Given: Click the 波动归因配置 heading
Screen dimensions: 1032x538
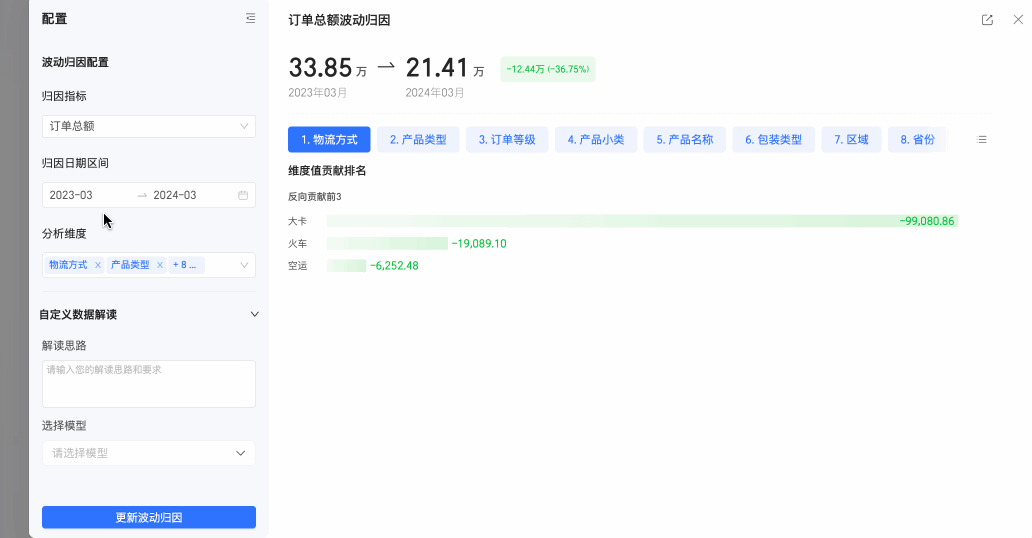Looking at the screenshot, I should [75, 62].
